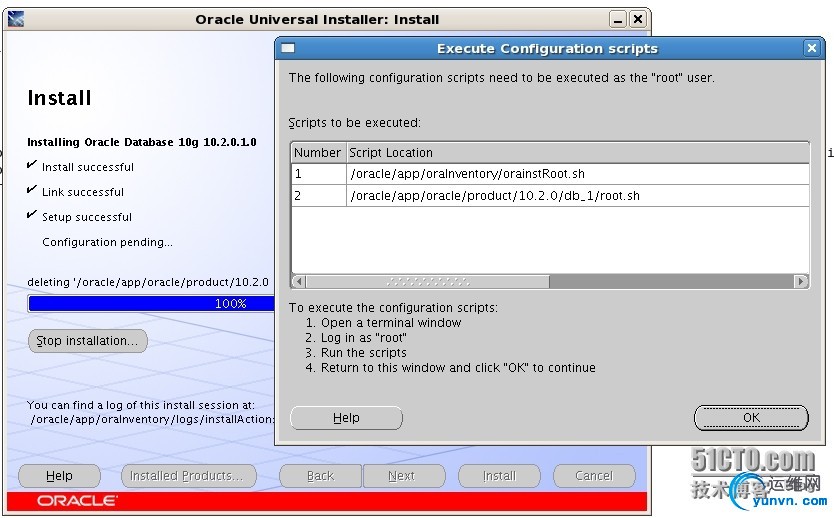Click Cancel in the installer window
This screenshot has width=834, height=518.
(594, 476)
